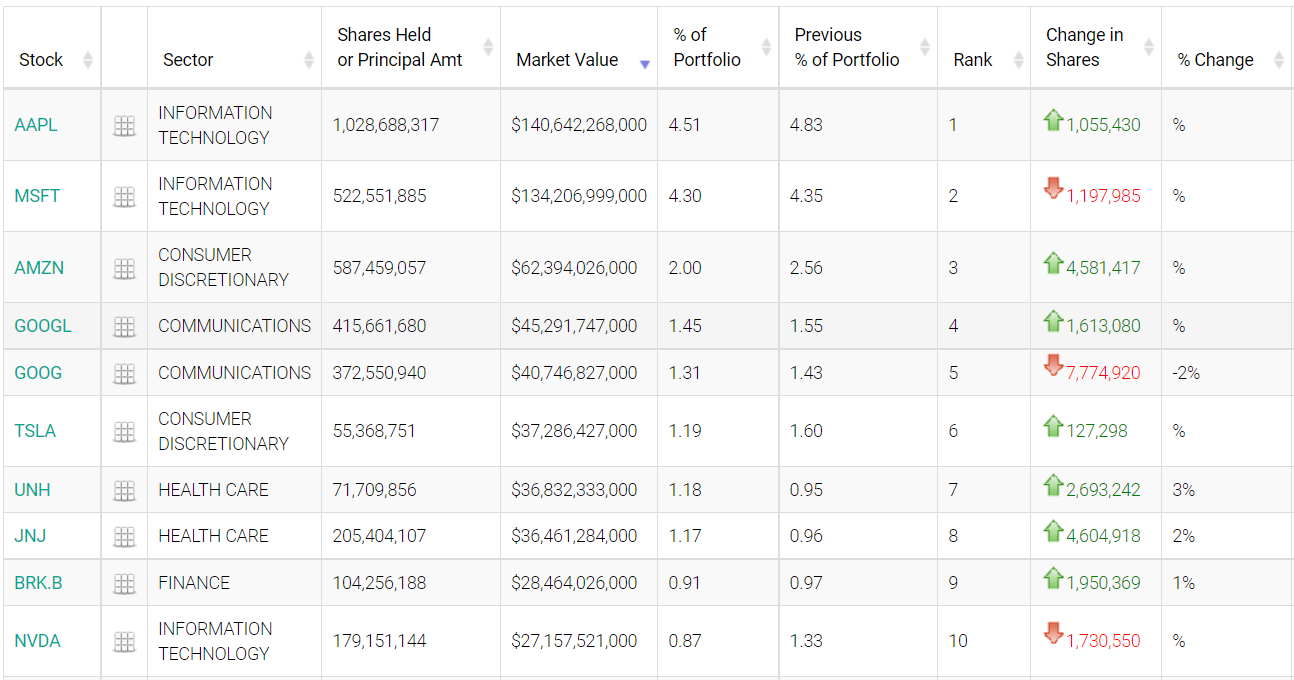Sort by % of Portfolio column
1294x680 pixels.
tap(766, 47)
